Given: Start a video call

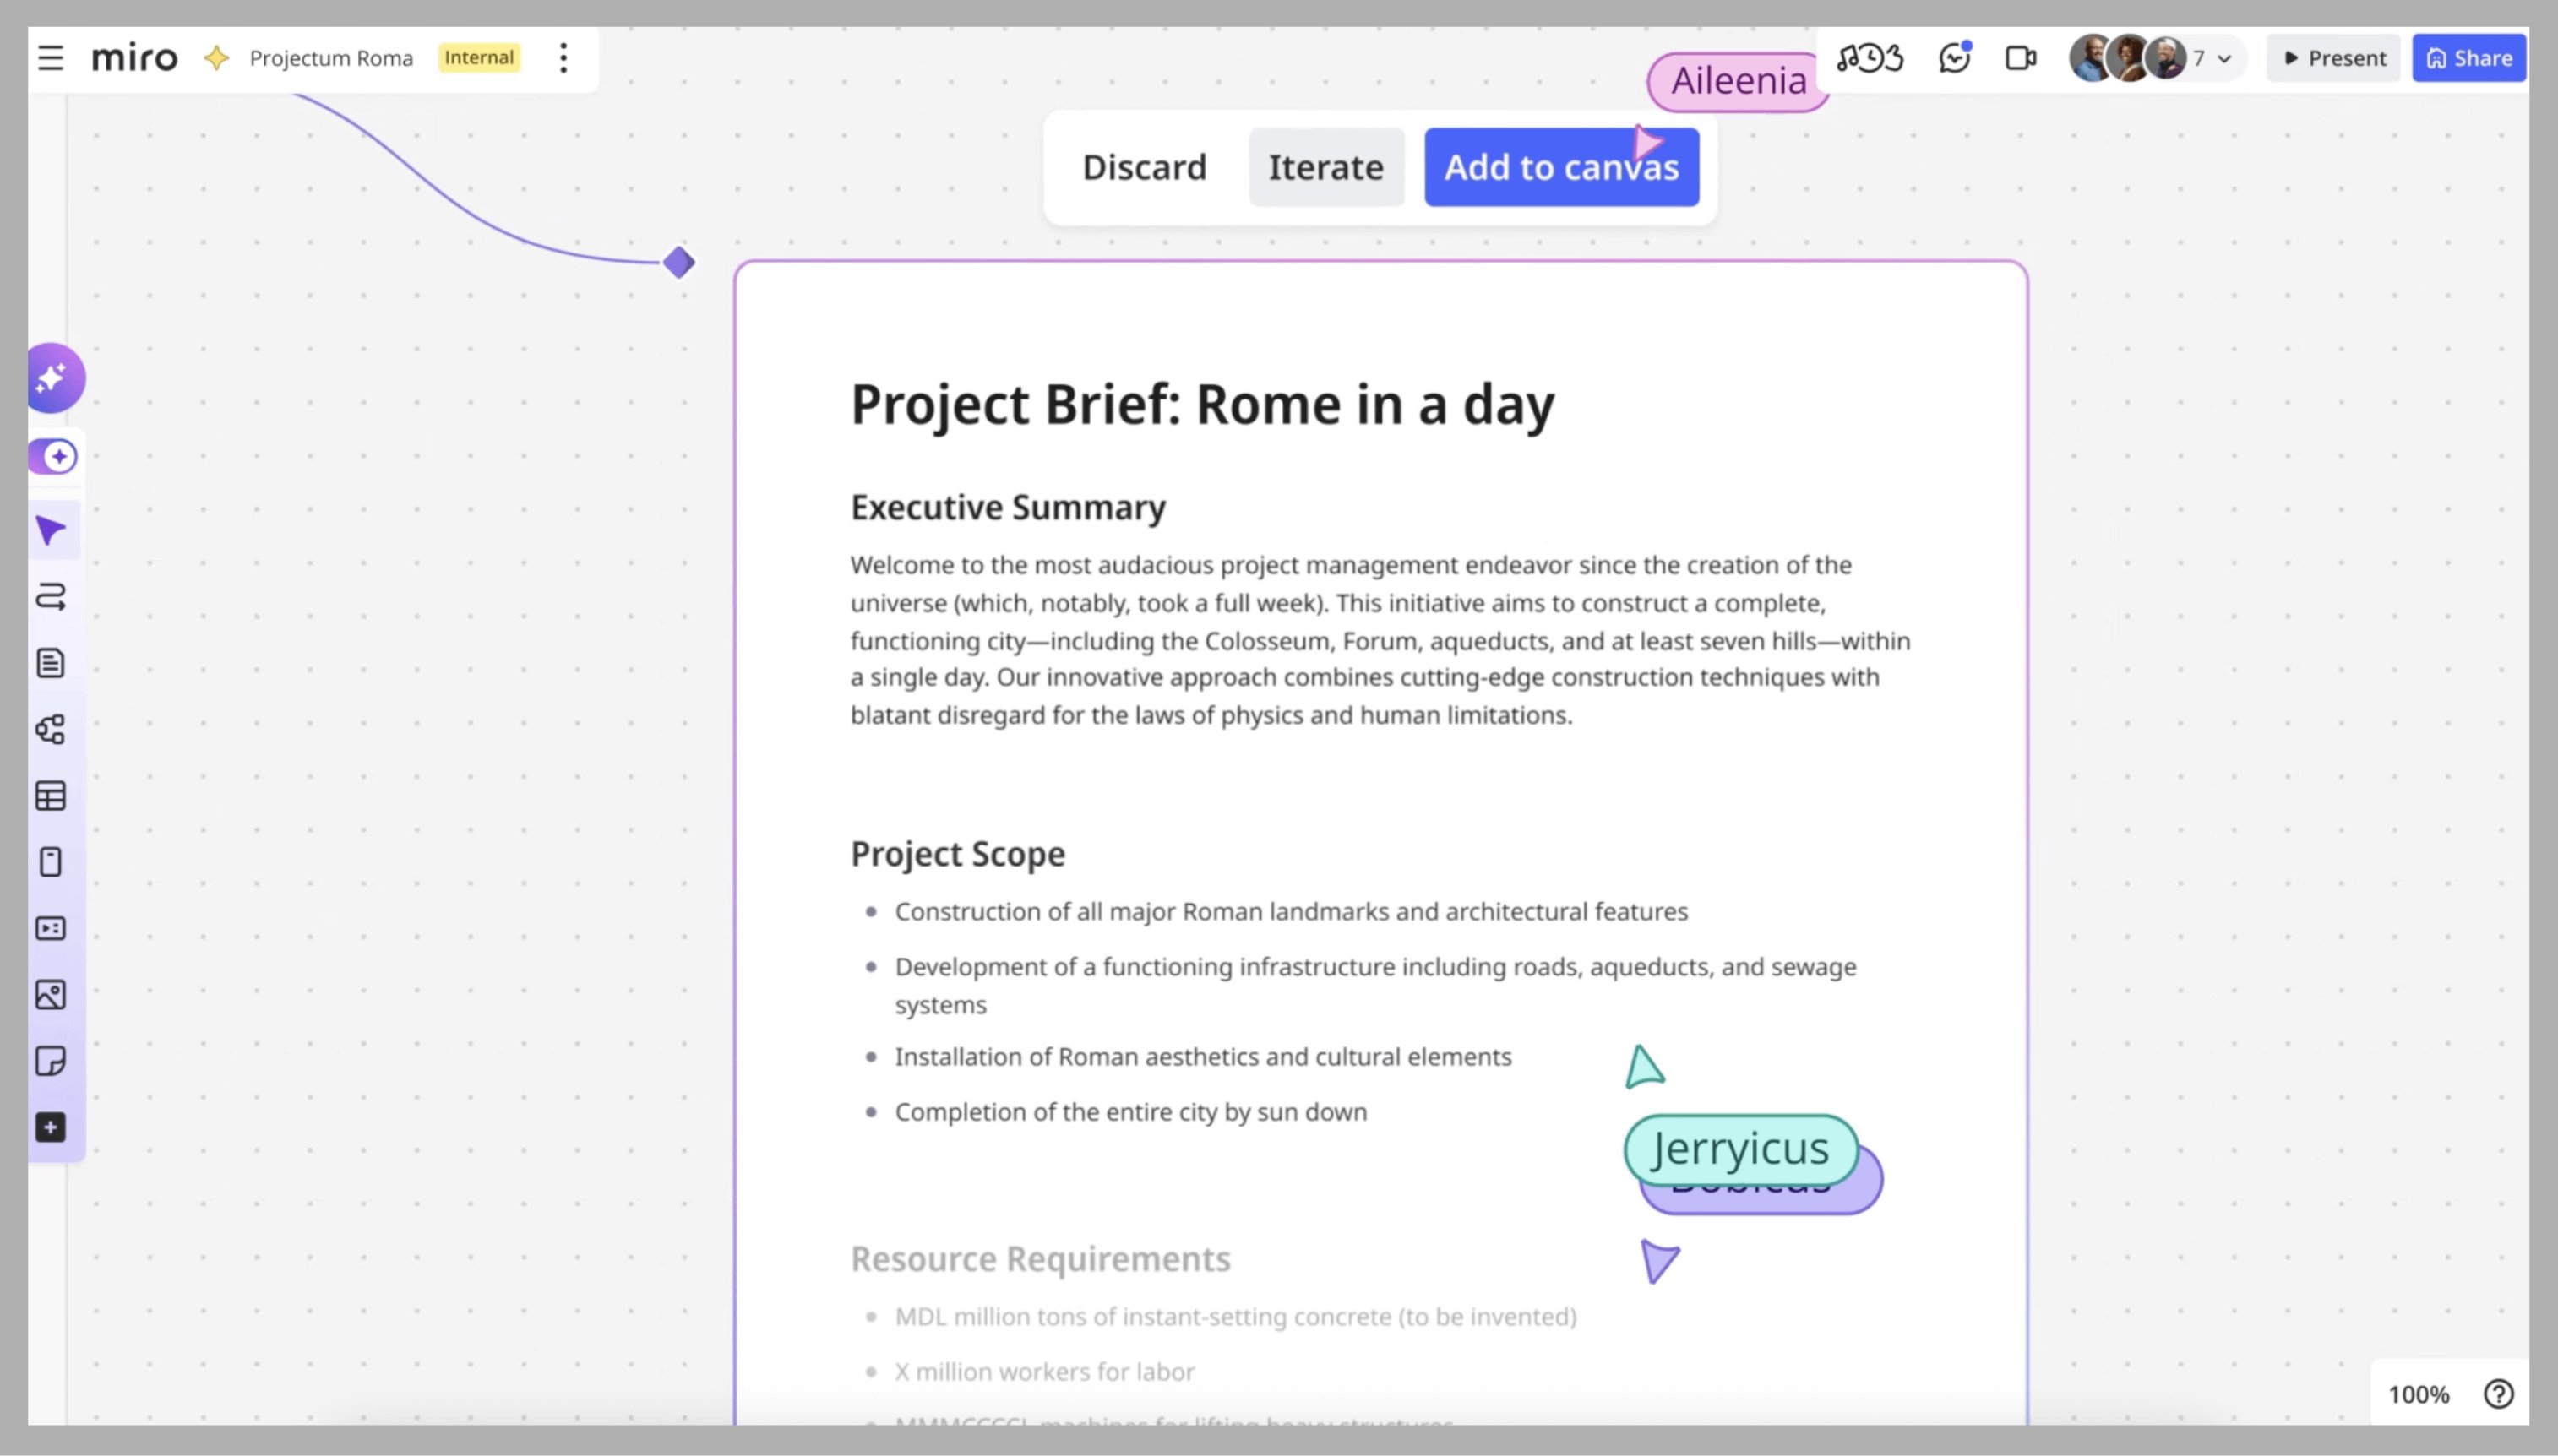Looking at the screenshot, I should (x=2020, y=58).
